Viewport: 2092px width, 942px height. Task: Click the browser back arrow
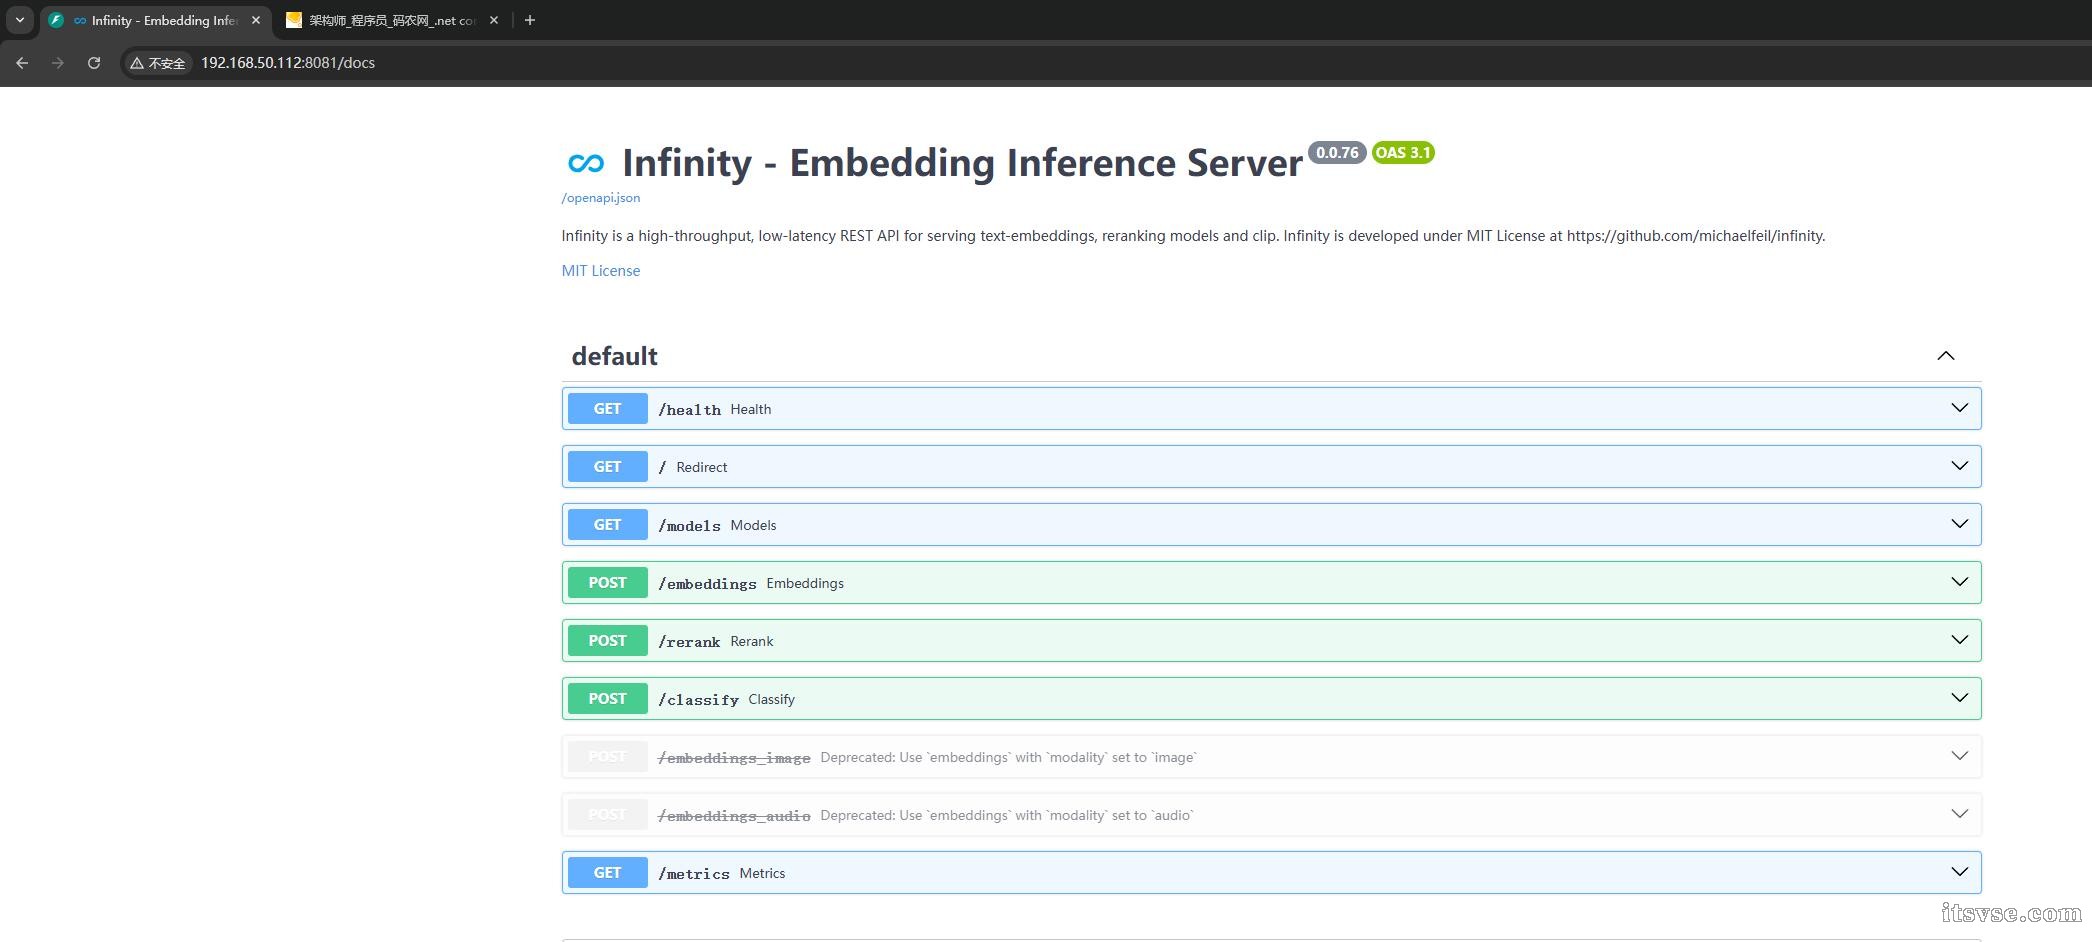tap(22, 63)
